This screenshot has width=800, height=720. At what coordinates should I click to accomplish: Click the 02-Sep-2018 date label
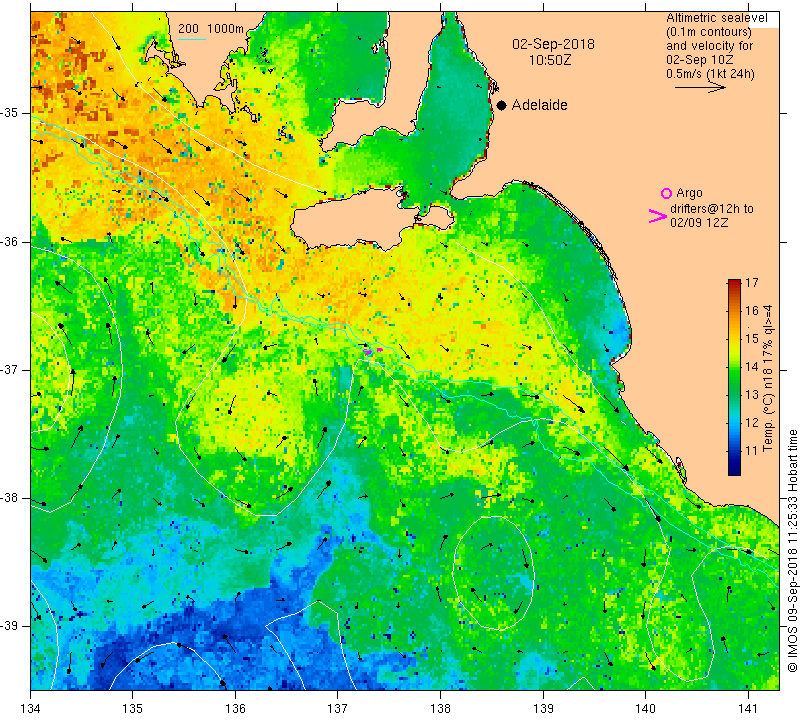click(x=553, y=44)
